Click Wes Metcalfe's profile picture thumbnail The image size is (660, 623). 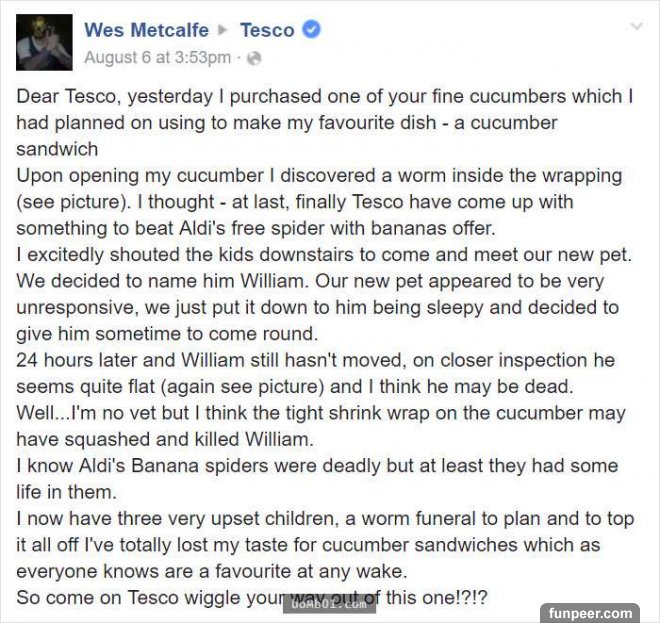(44, 42)
